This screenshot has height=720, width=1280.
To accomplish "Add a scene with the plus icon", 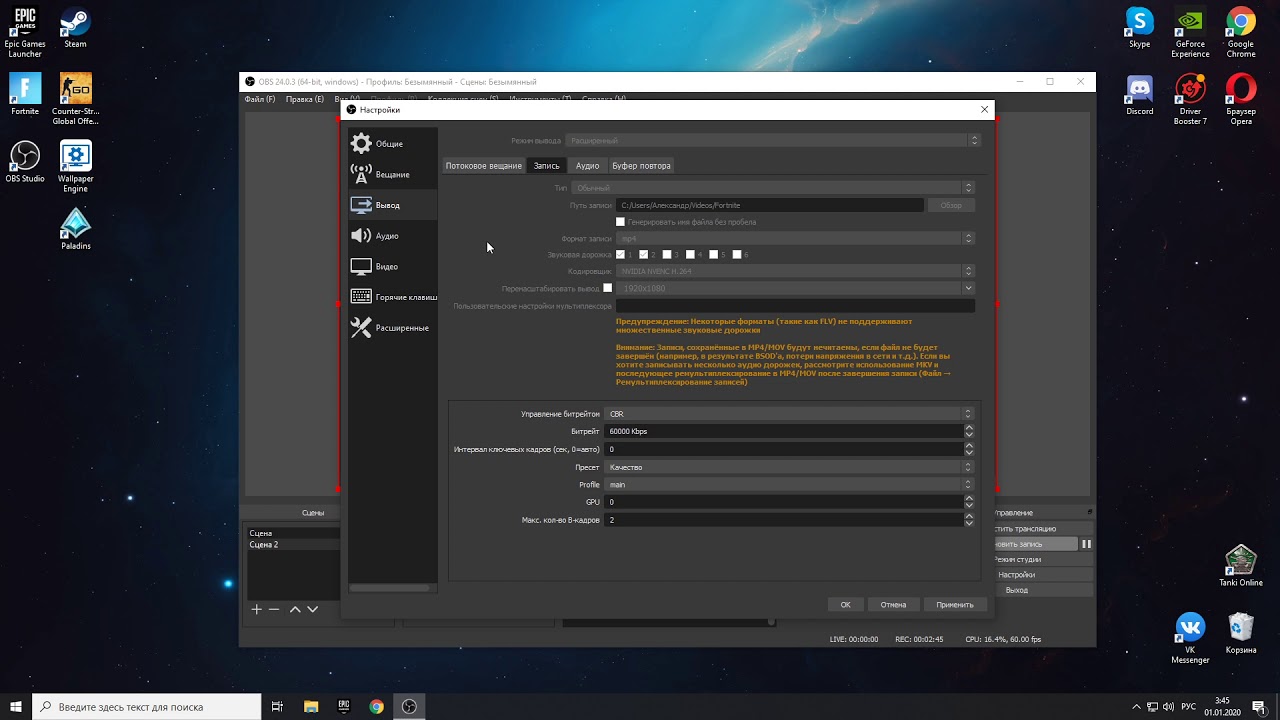I will coord(256,609).
